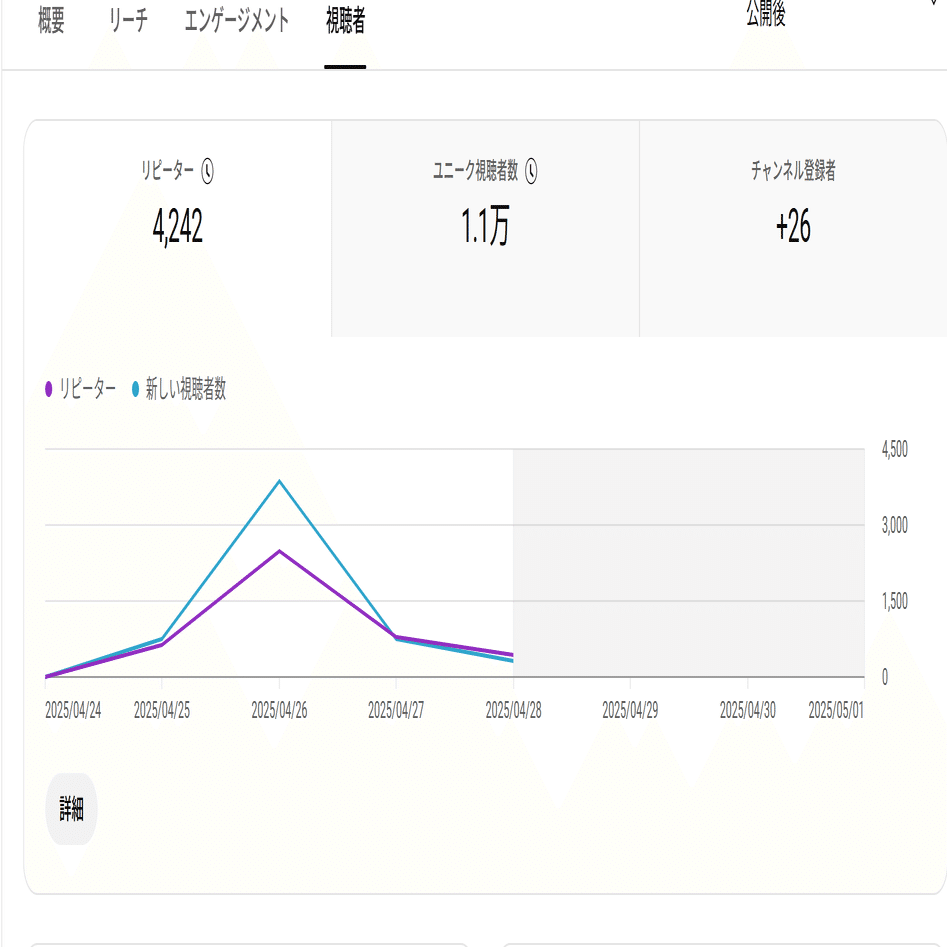Go to the エンゲージメント tab

coord(237,21)
